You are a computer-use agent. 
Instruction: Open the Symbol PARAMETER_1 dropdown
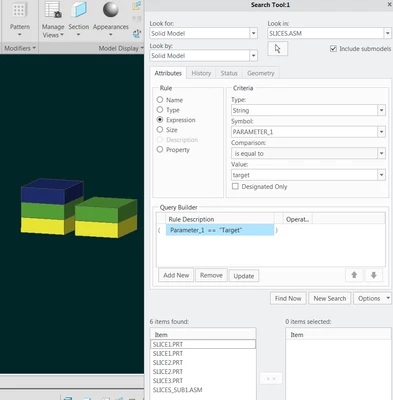click(x=381, y=132)
